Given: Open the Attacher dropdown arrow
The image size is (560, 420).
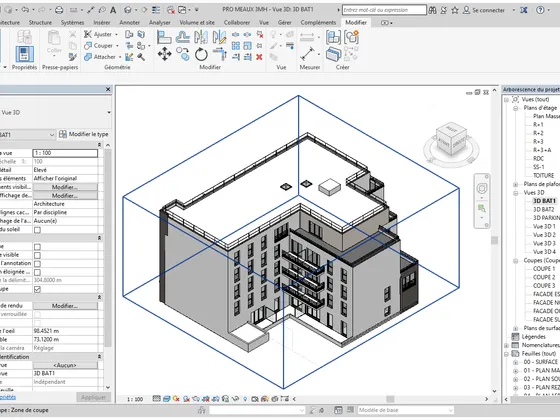Looking at the screenshot, I should (x=120, y=57).
